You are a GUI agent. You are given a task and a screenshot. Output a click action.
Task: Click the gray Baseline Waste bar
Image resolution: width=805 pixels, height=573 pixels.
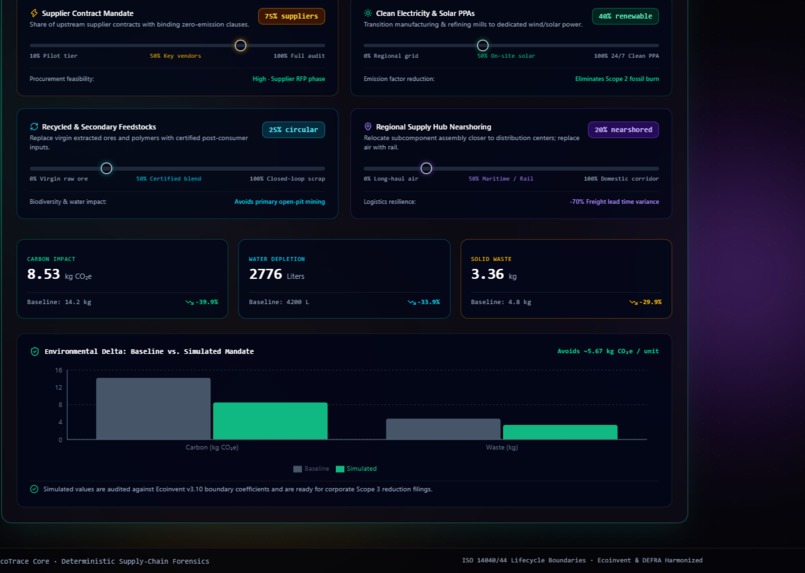[443, 429]
